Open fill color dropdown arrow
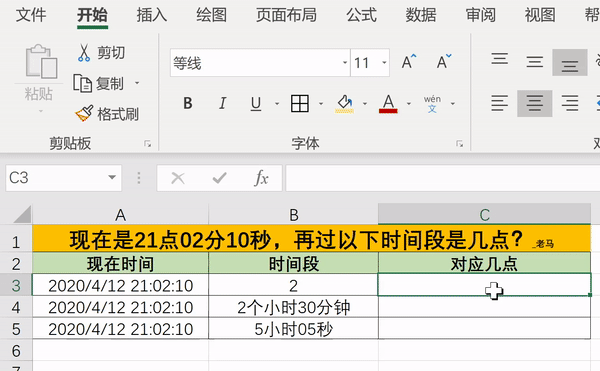 tap(365, 104)
